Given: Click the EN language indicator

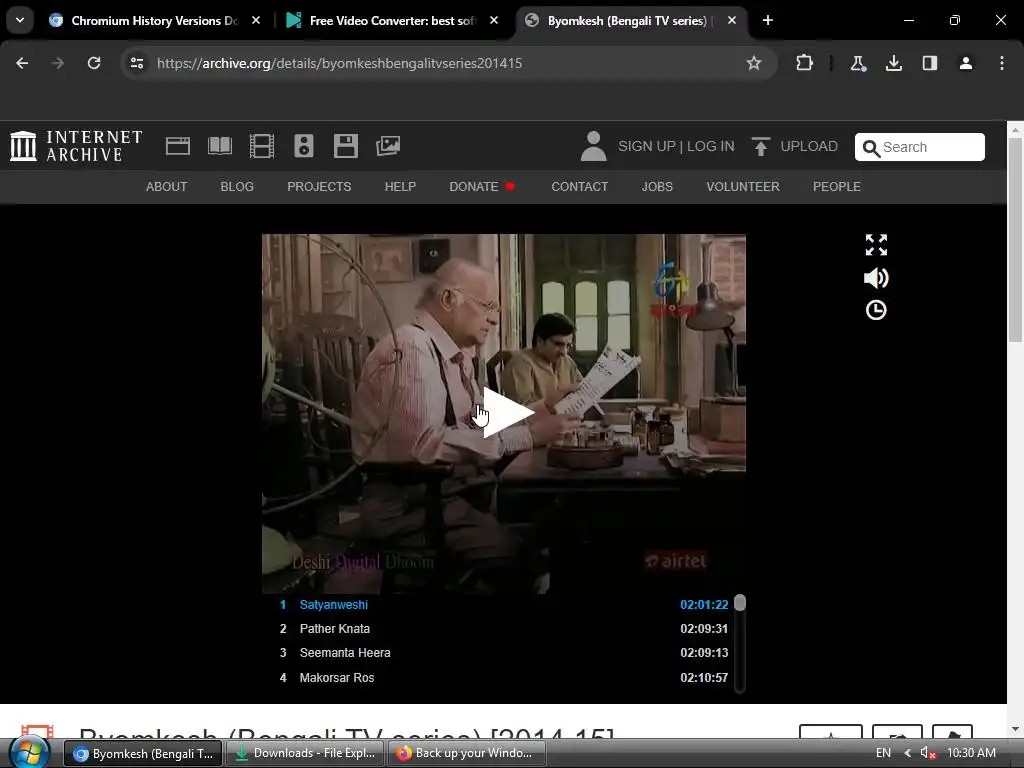Looking at the screenshot, I should pos(883,753).
